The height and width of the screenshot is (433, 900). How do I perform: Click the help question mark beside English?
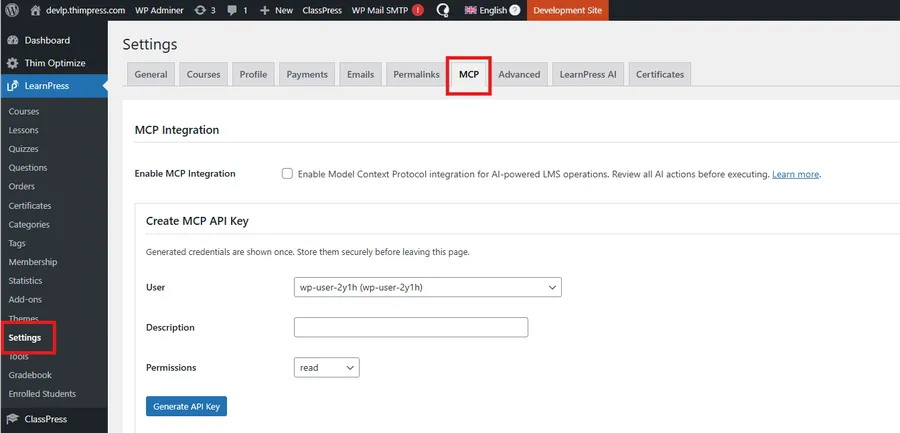coord(515,10)
